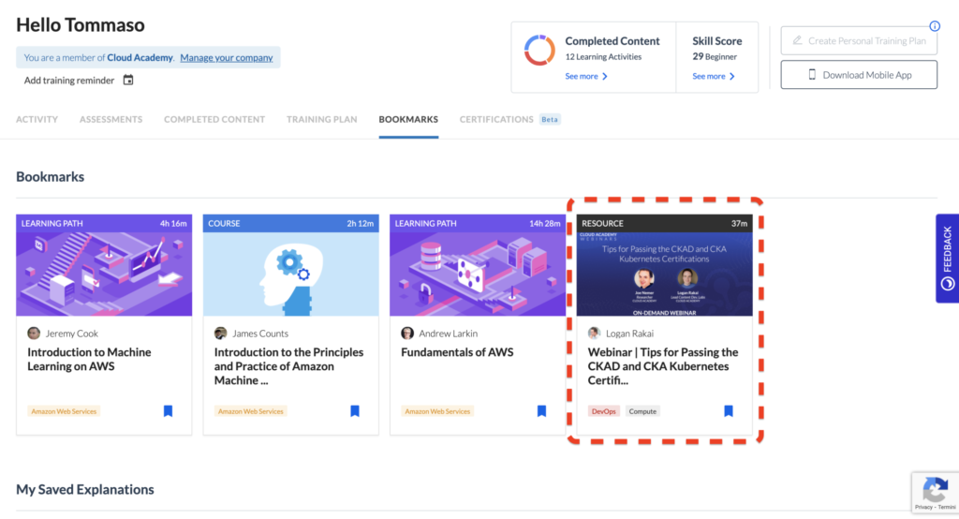Click the Andrew Larkin author name
959x519 pixels.
tap(448, 333)
